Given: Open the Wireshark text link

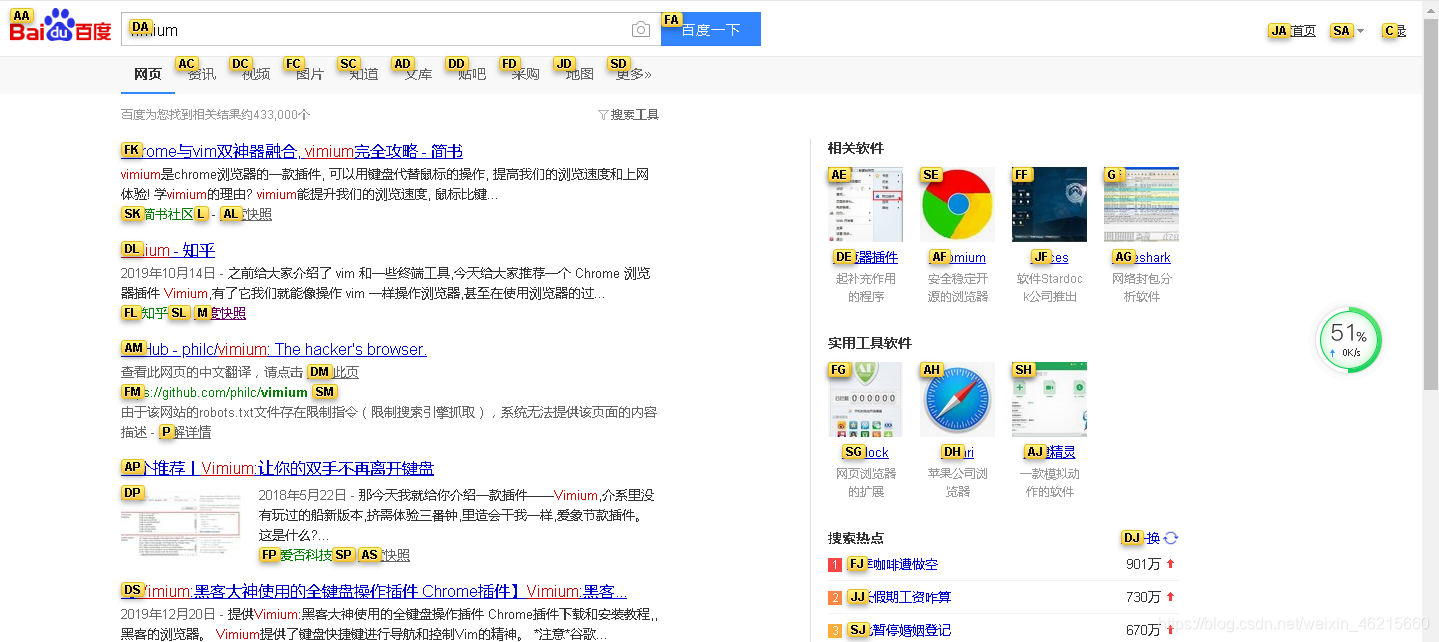Looking at the screenshot, I should click(x=1142, y=257).
